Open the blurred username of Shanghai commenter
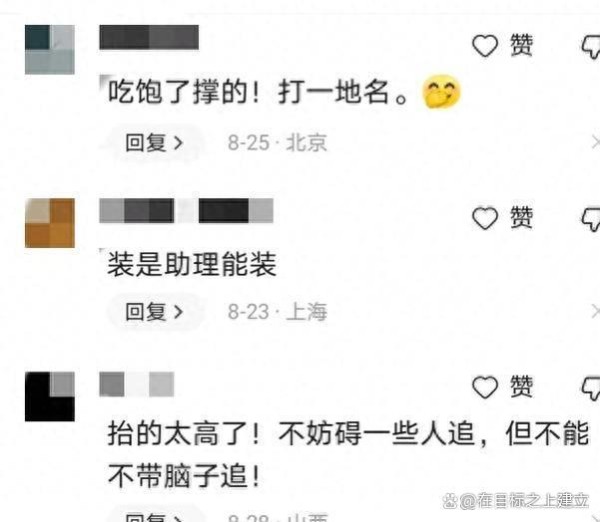 (x=186, y=210)
